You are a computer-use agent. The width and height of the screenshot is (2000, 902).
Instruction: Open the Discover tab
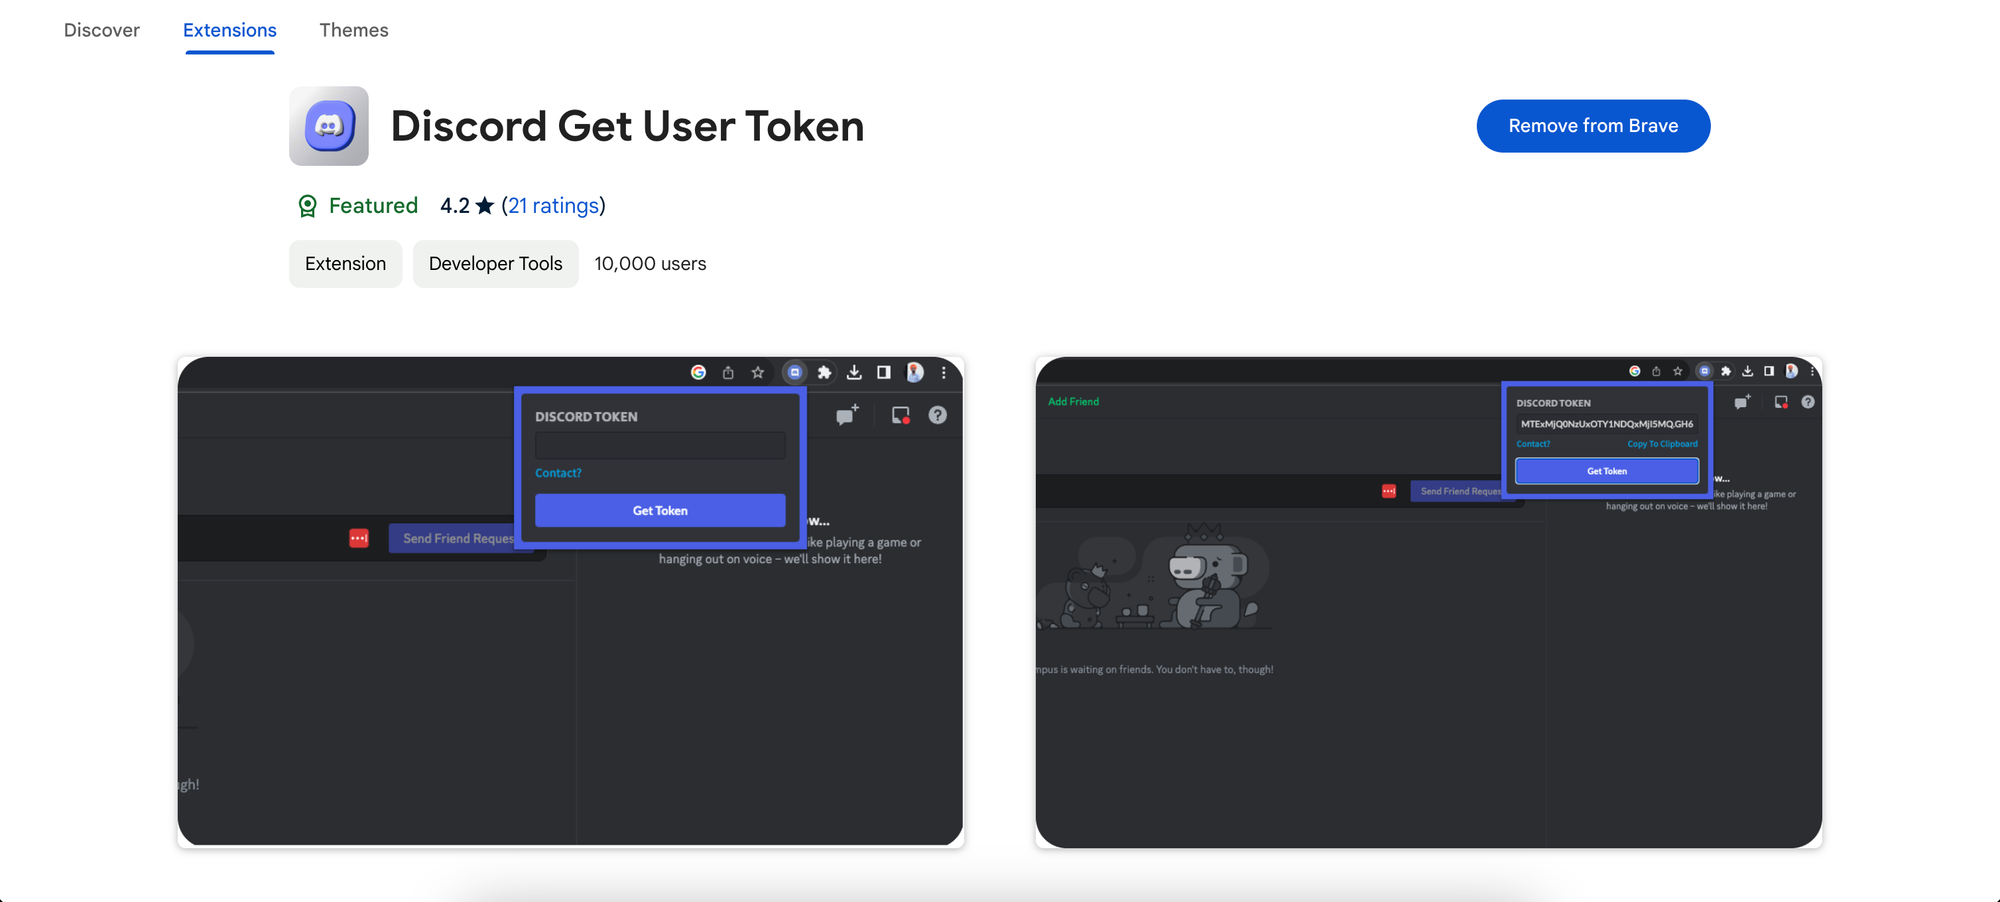(101, 30)
